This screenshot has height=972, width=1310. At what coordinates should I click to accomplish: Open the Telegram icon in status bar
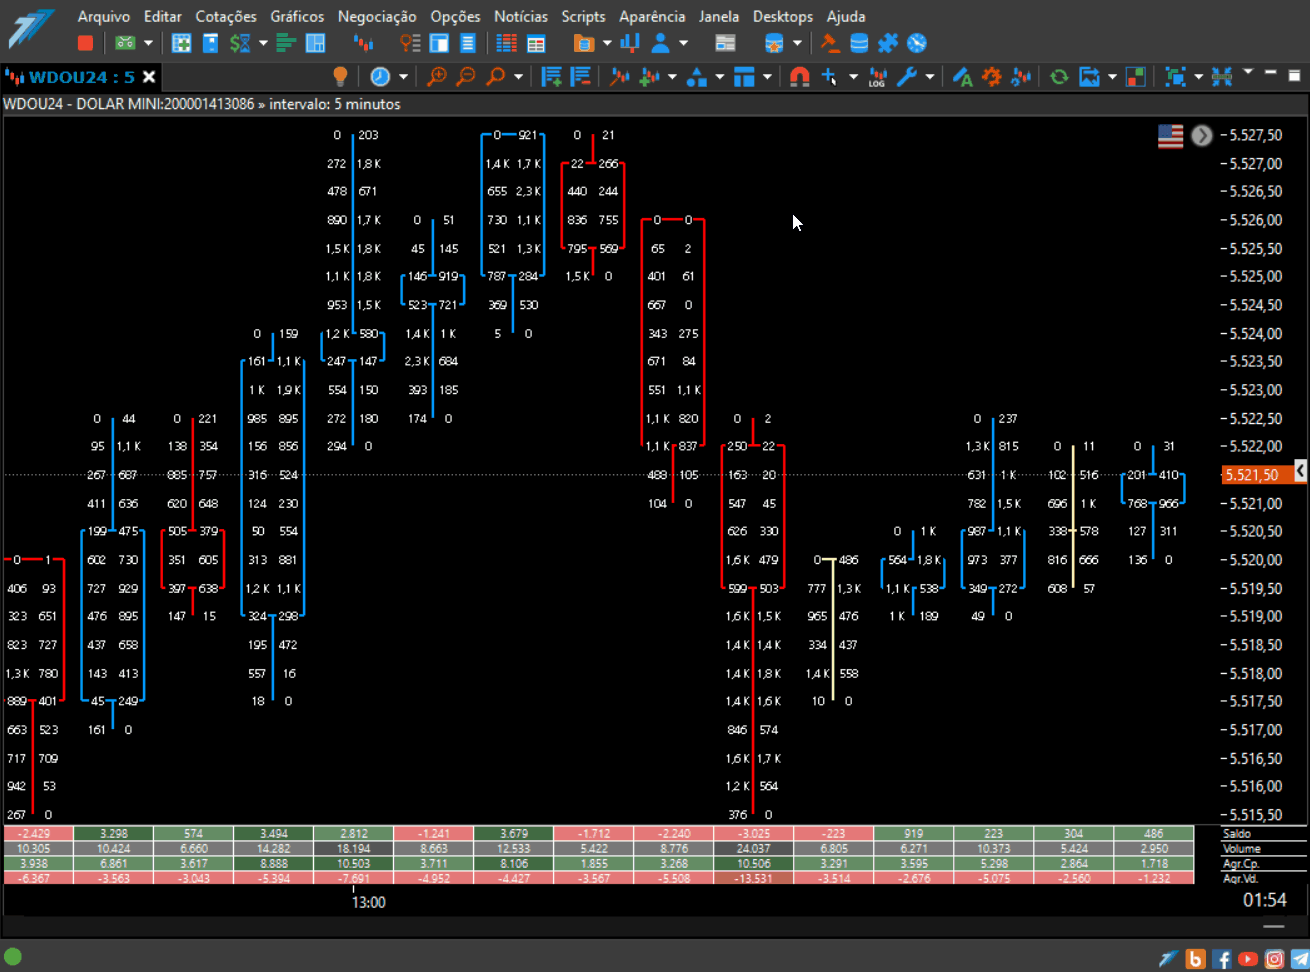1299,959
